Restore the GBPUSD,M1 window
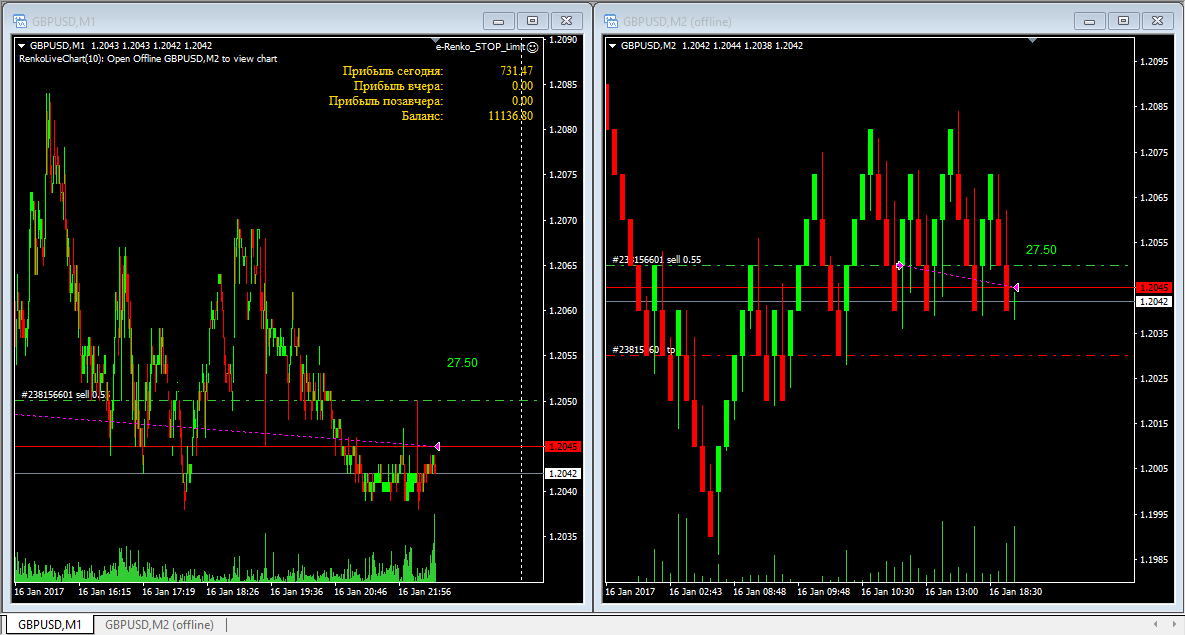Screen dimensions: 1185x635 coord(533,21)
